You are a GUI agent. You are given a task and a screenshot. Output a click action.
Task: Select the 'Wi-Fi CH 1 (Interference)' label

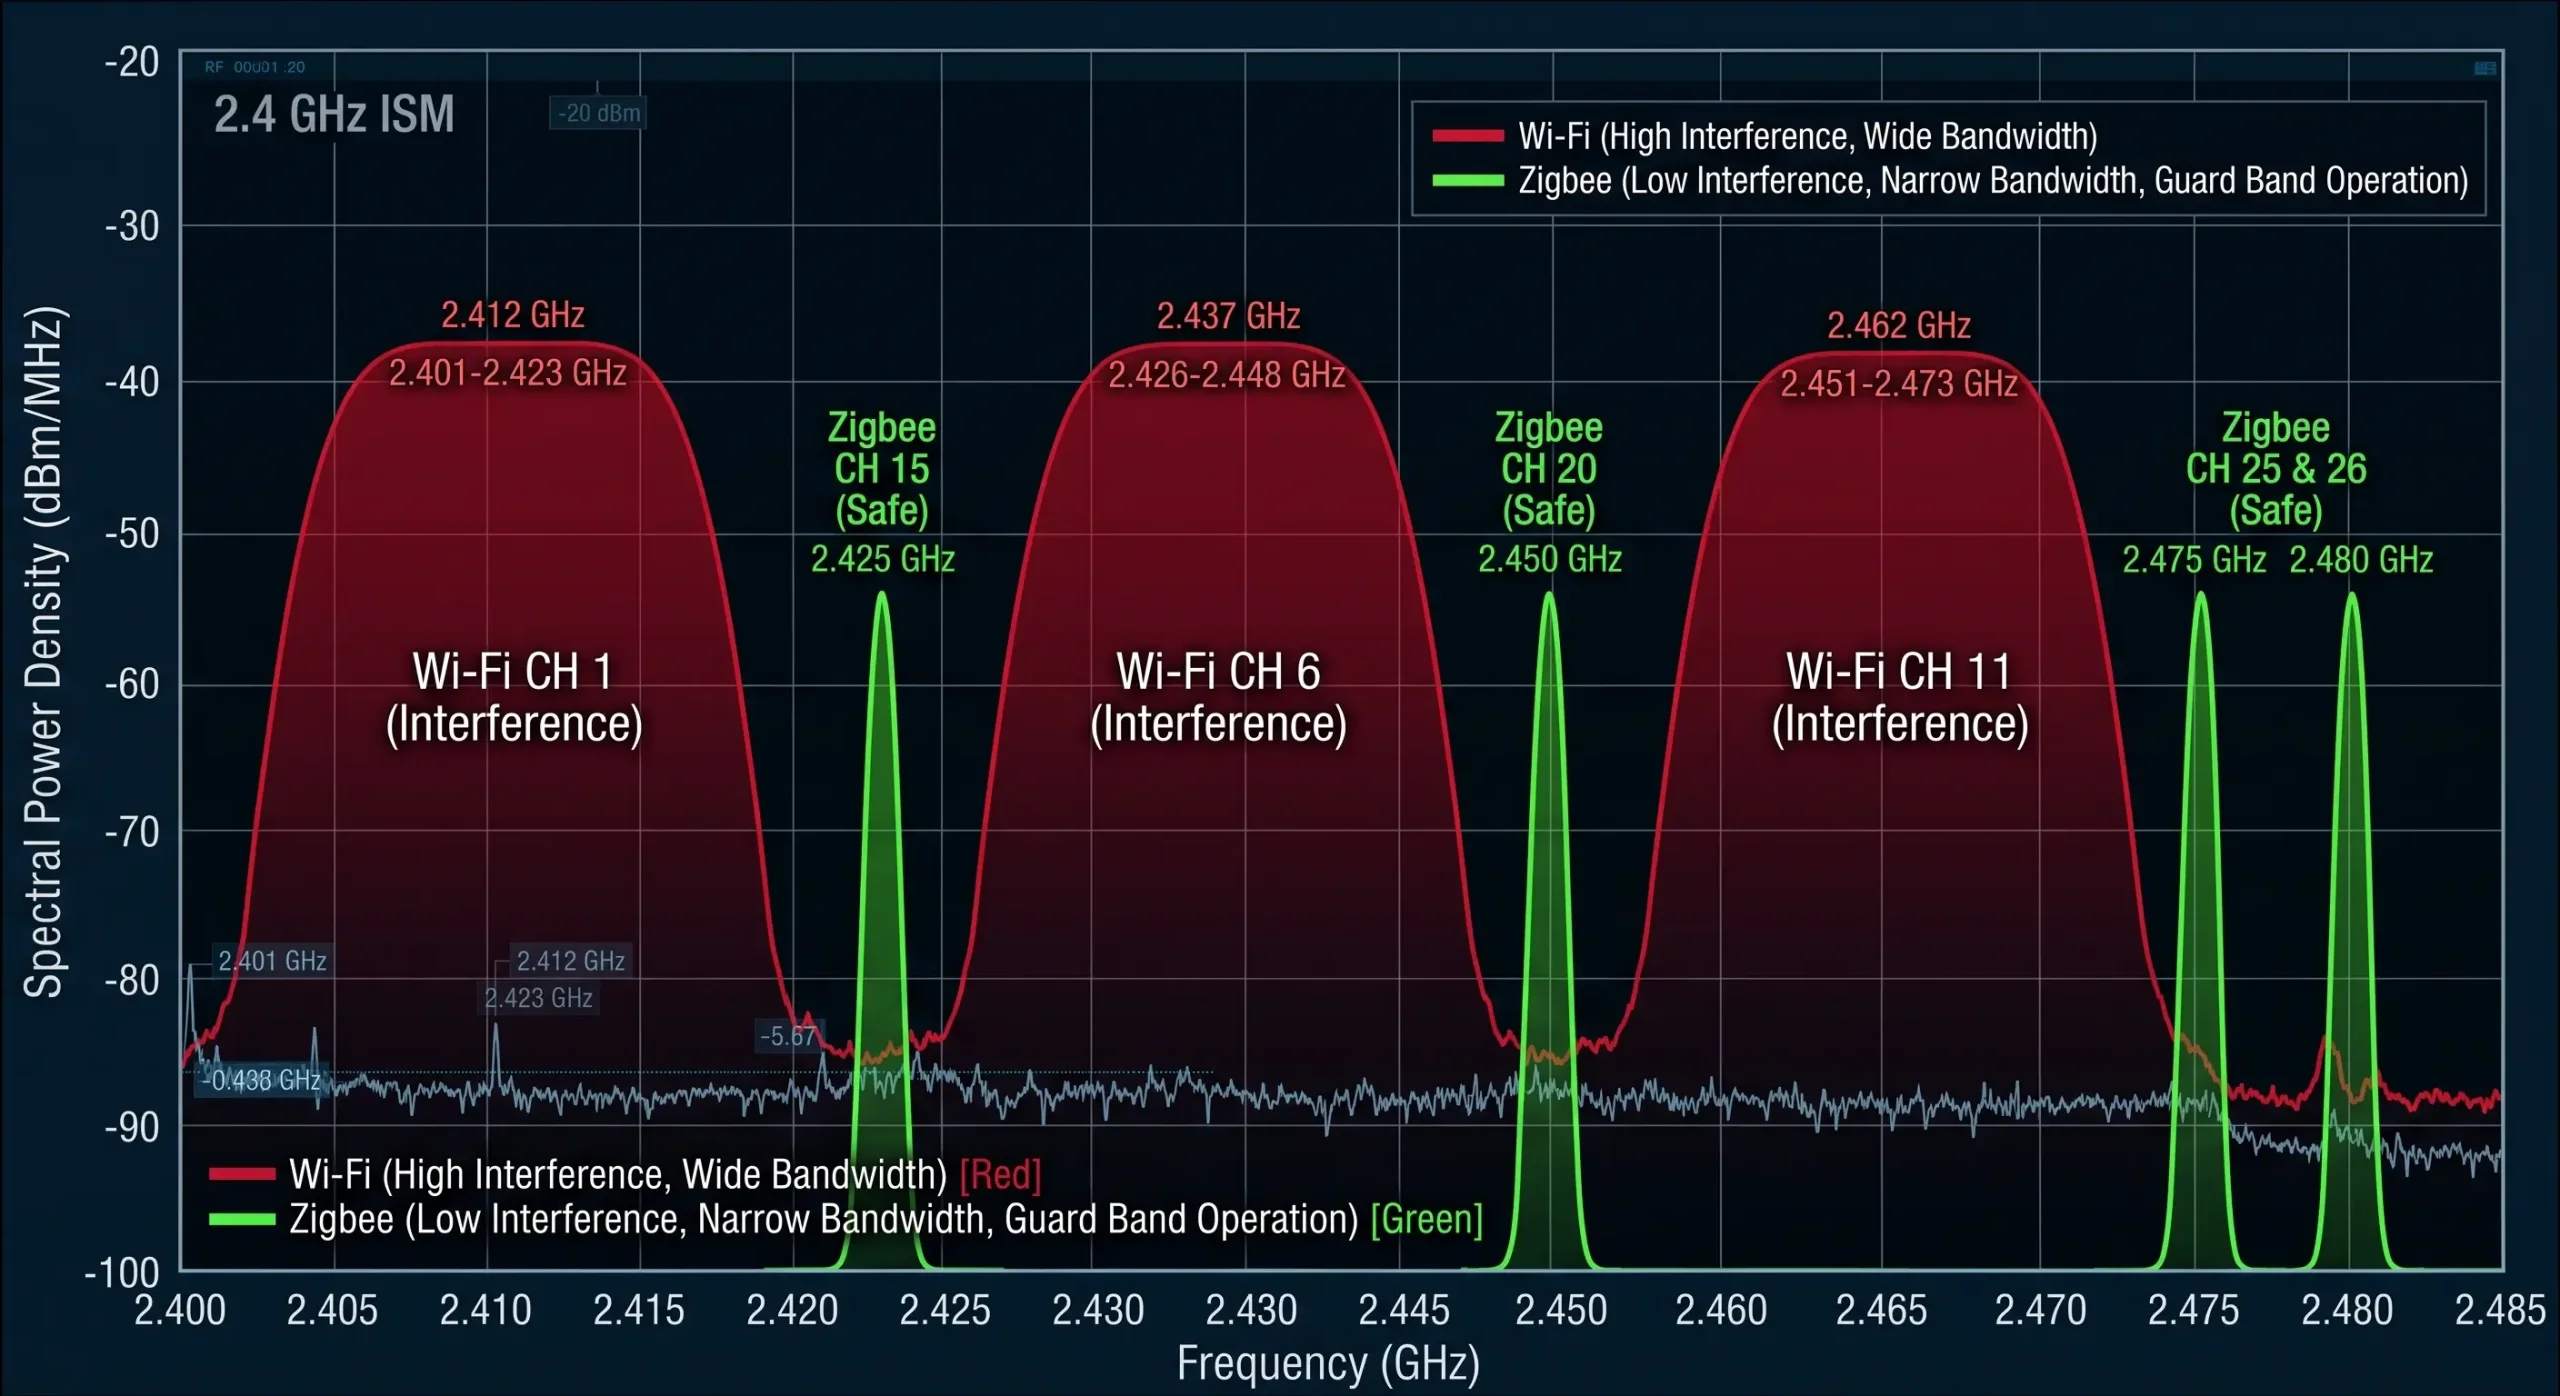[x=514, y=697]
